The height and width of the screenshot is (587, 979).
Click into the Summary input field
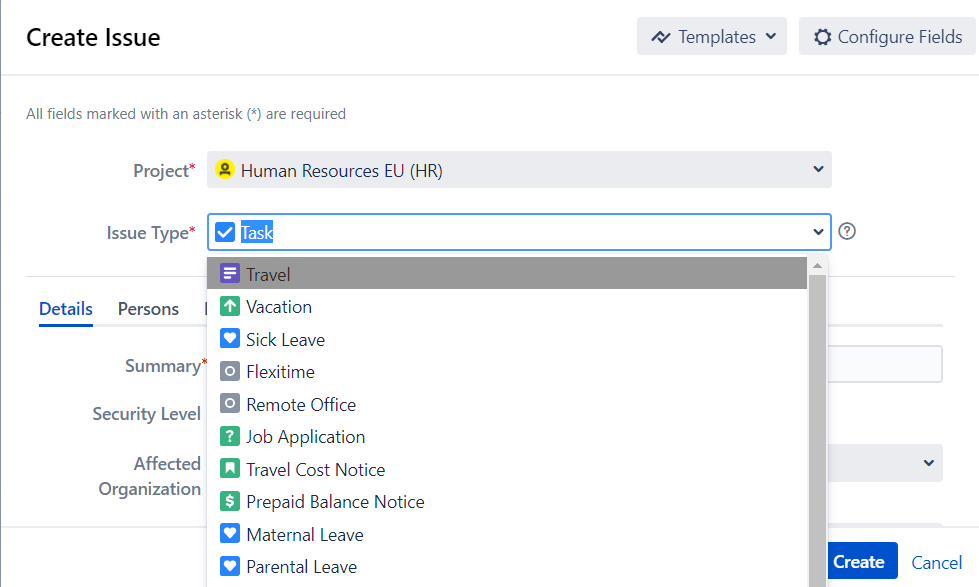point(885,364)
